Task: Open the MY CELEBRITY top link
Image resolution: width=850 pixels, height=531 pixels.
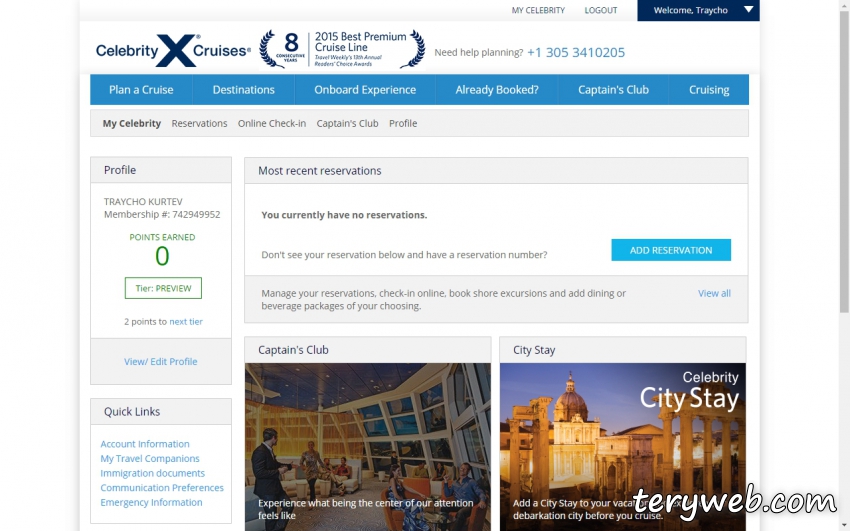Action: pos(538,10)
